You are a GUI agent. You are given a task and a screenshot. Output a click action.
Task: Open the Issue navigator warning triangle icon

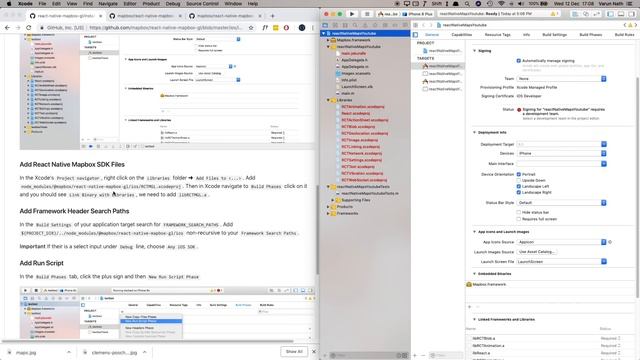pyautogui.click(x=365, y=25)
